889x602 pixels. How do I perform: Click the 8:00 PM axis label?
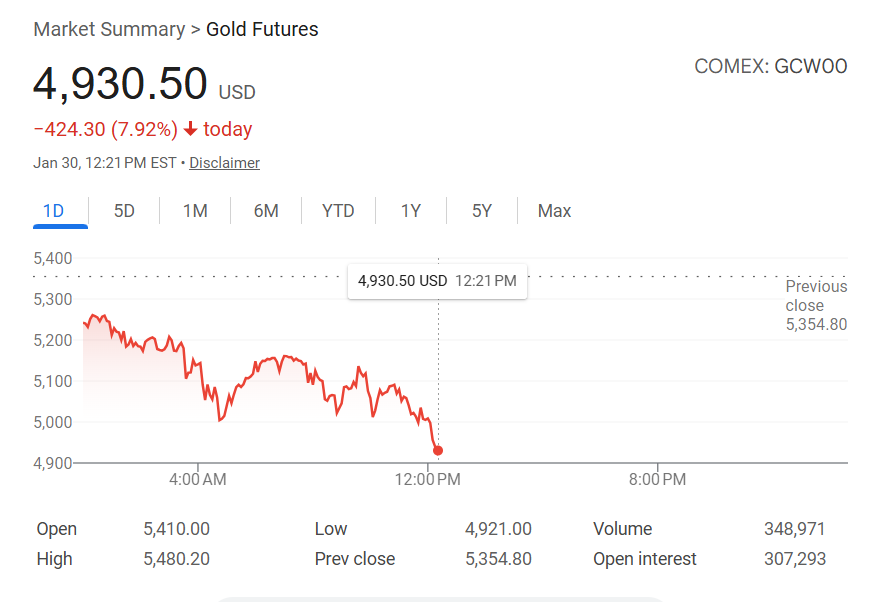point(657,480)
